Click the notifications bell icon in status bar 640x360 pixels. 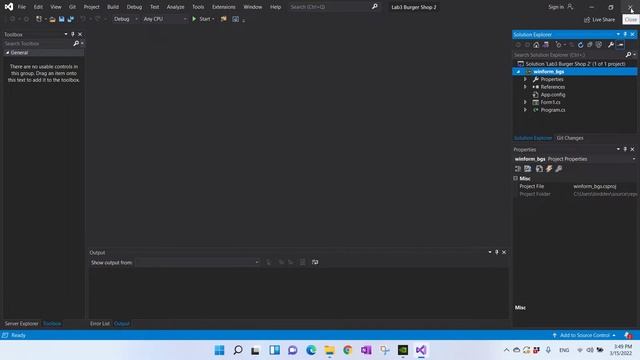click(x=628, y=335)
